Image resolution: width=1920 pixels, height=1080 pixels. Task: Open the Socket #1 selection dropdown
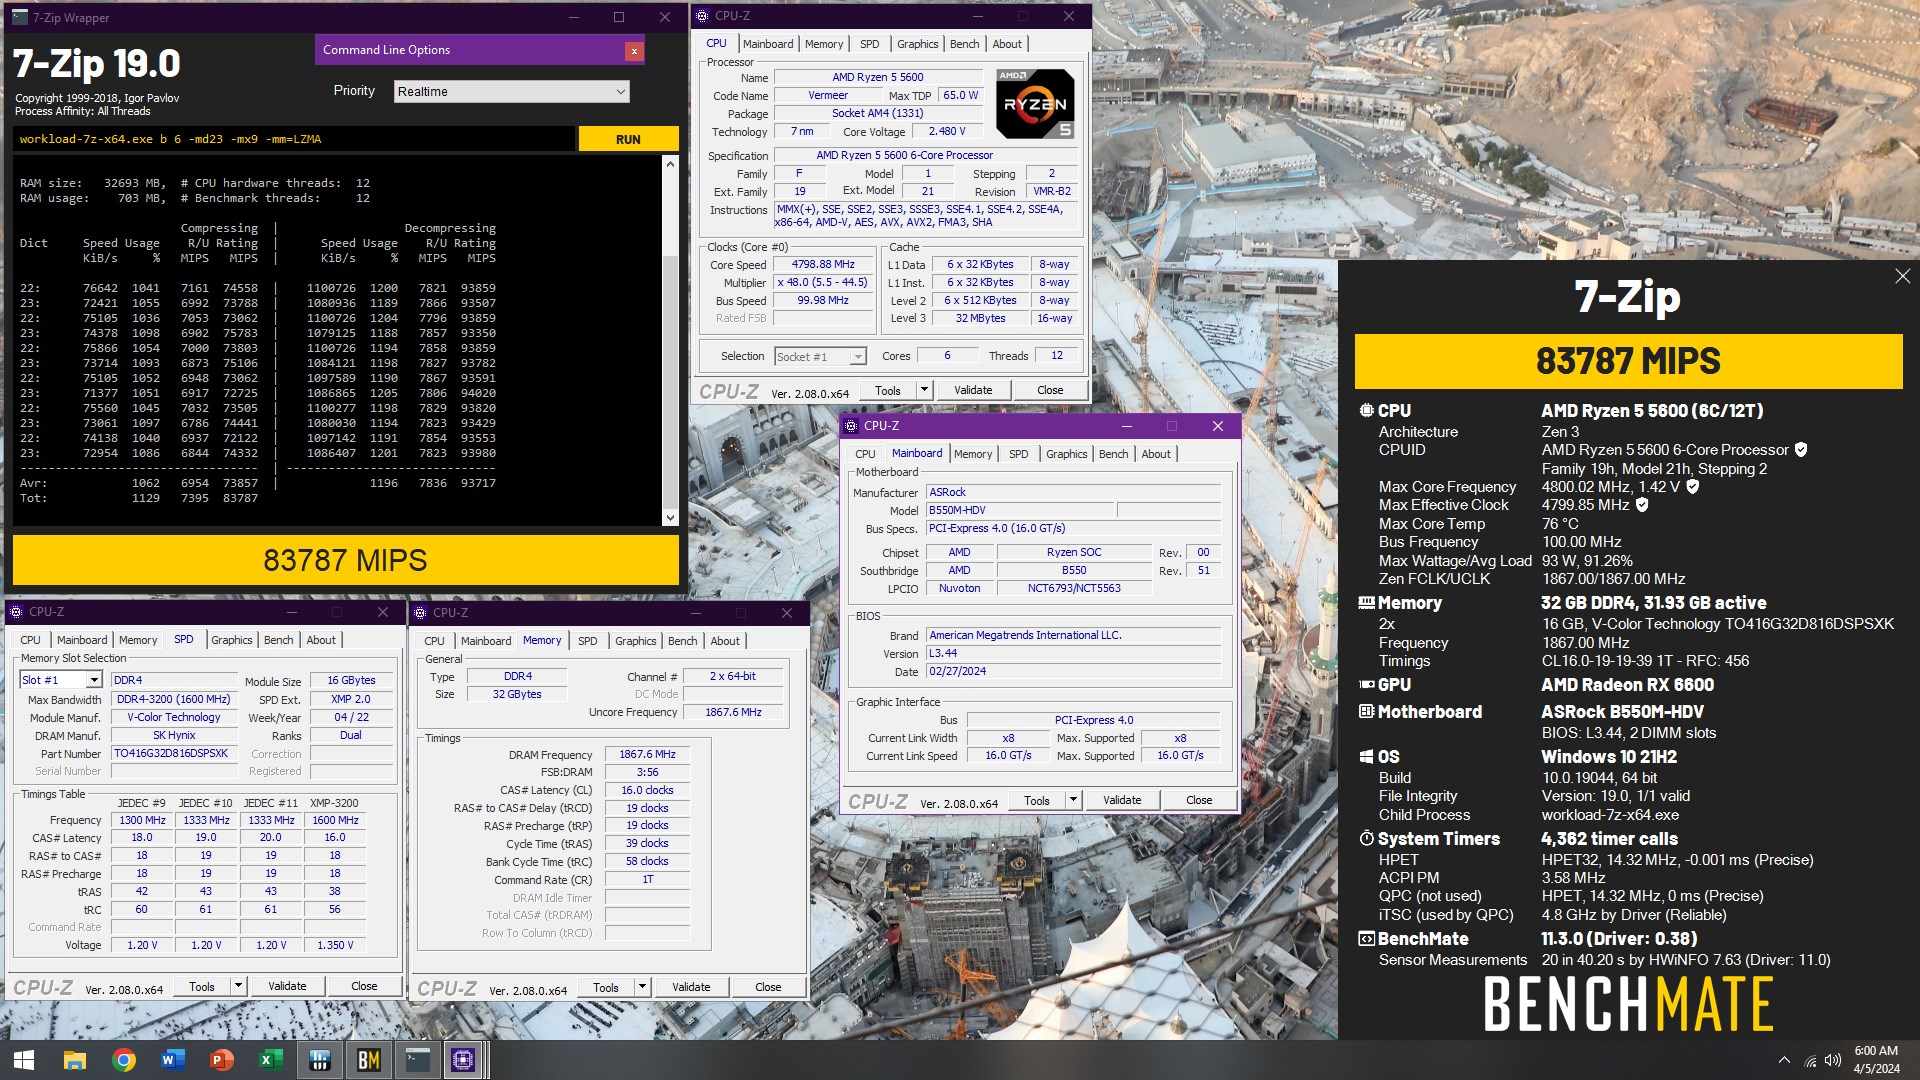[820, 357]
